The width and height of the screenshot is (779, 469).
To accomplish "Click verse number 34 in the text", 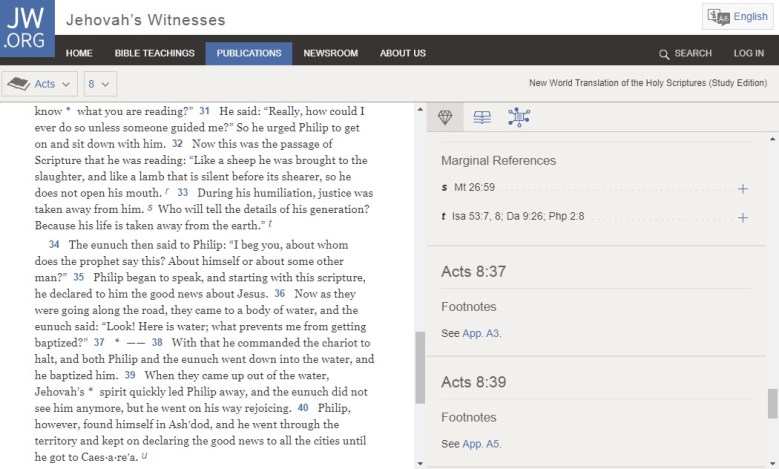I will (54, 244).
